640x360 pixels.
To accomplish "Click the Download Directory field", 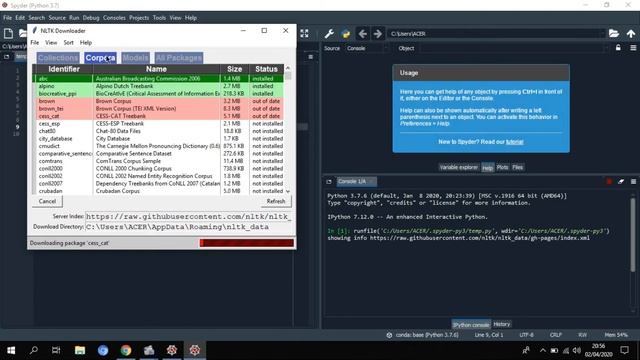I will [188, 227].
